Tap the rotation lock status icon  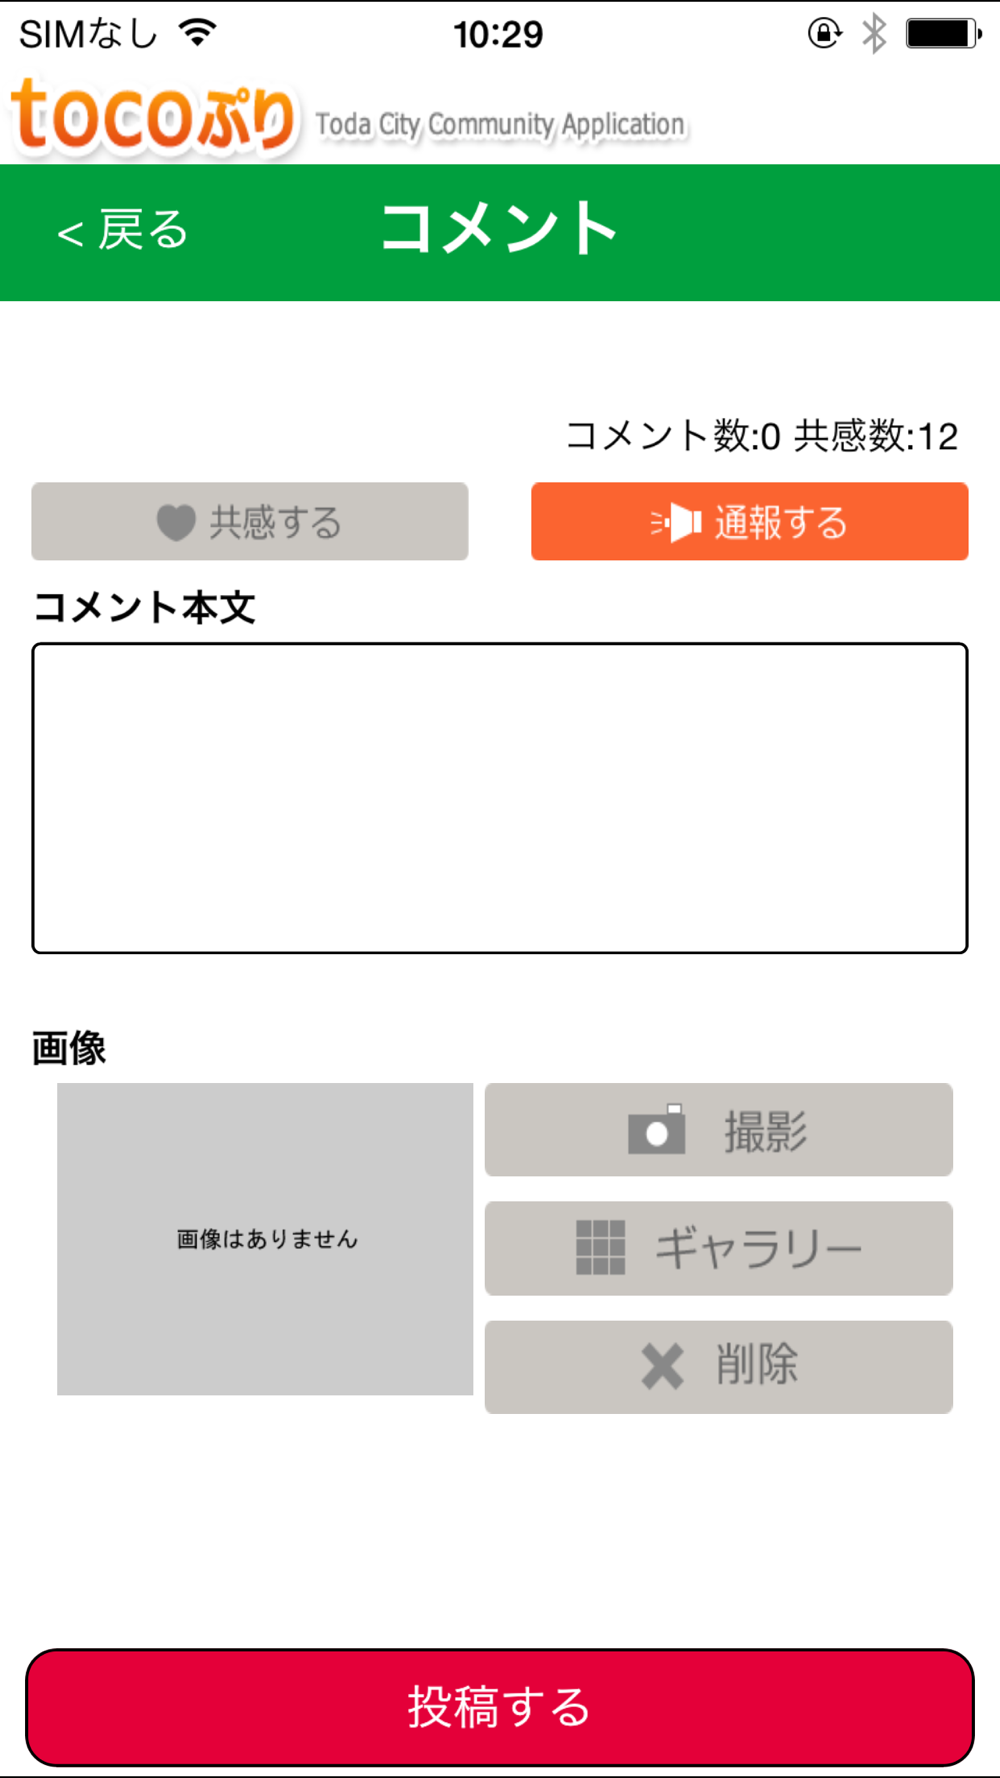click(x=824, y=33)
